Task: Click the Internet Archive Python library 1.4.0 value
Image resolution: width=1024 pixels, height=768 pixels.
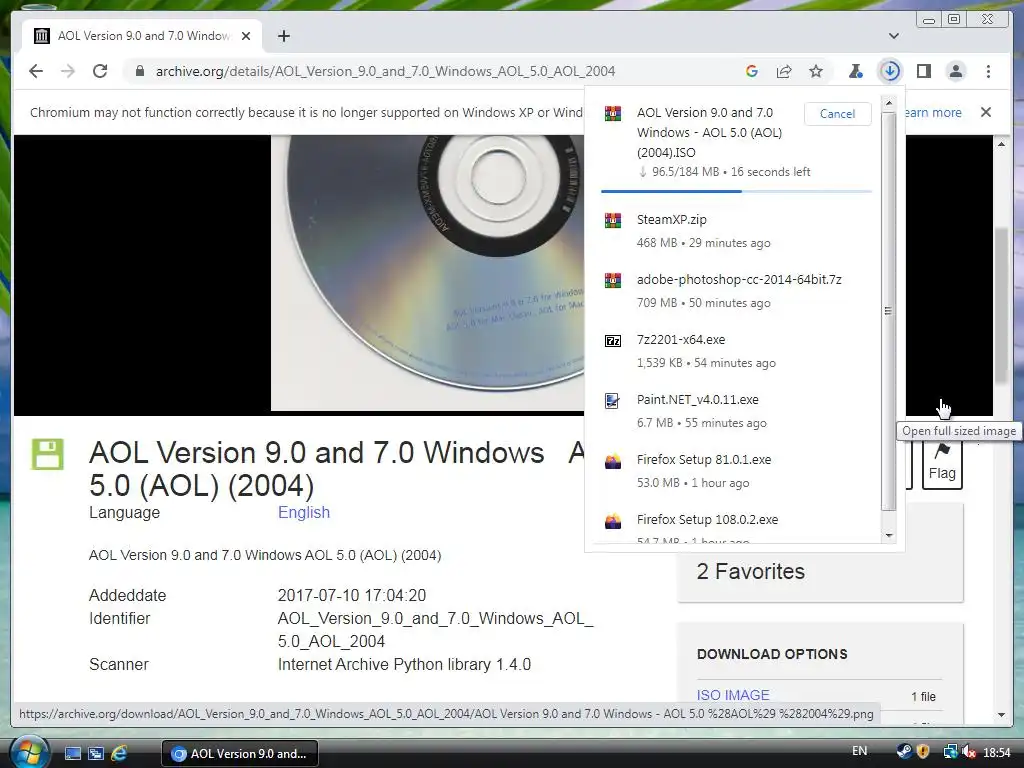Action: click(x=404, y=664)
